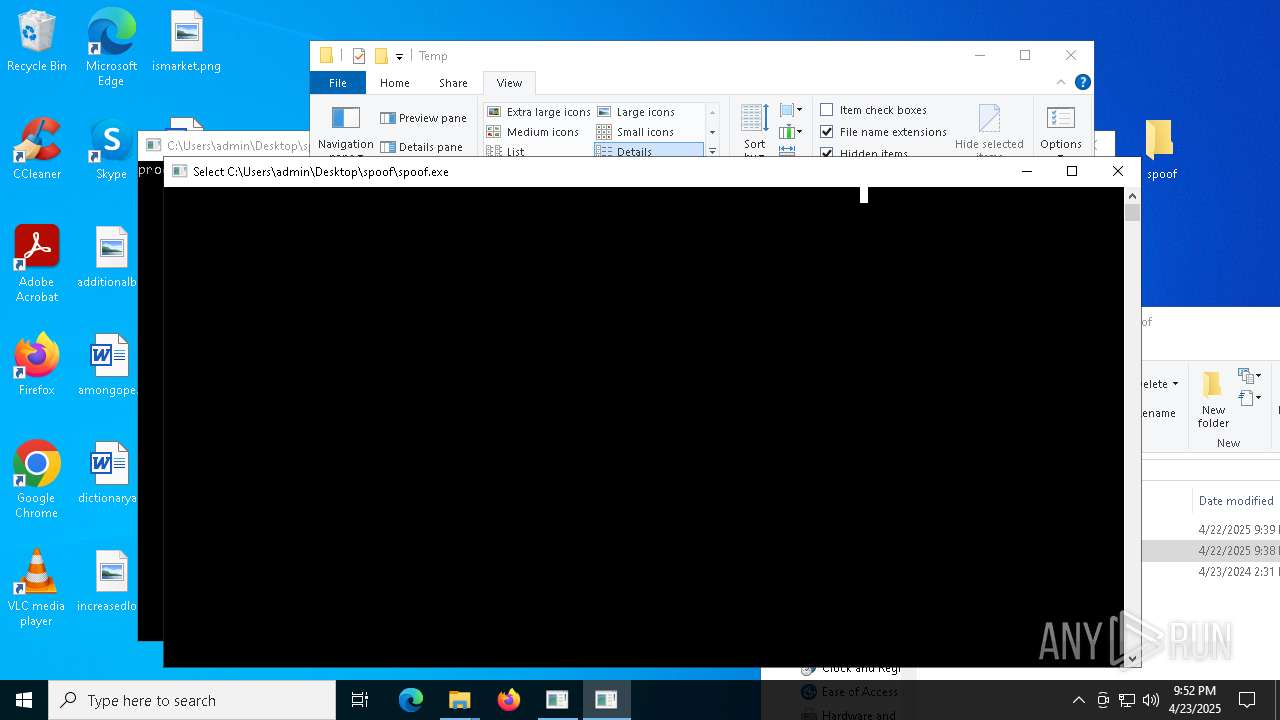Open the Options button in View ribbon
Image resolution: width=1280 pixels, height=720 pixels.
point(1060,130)
